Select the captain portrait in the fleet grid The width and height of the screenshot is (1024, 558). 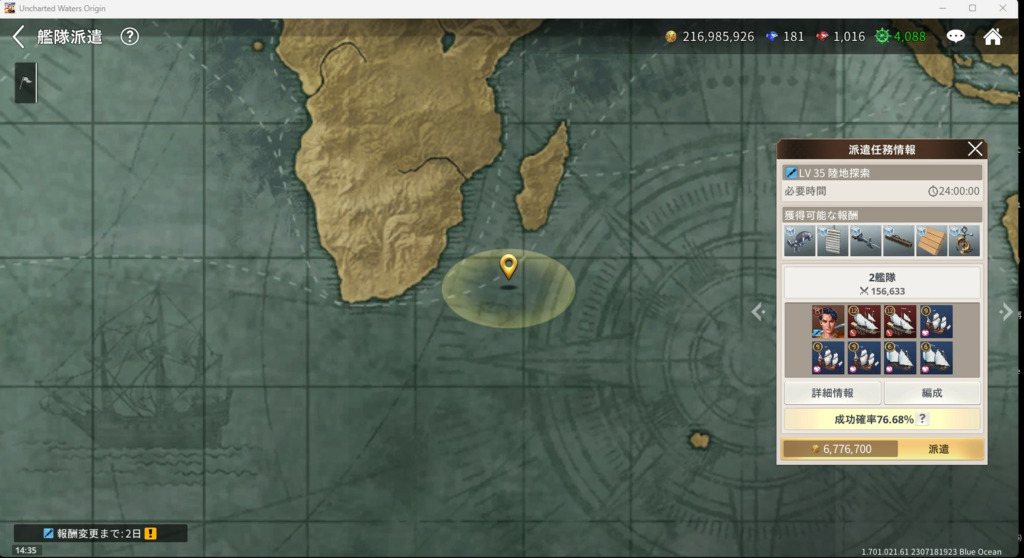click(828, 321)
